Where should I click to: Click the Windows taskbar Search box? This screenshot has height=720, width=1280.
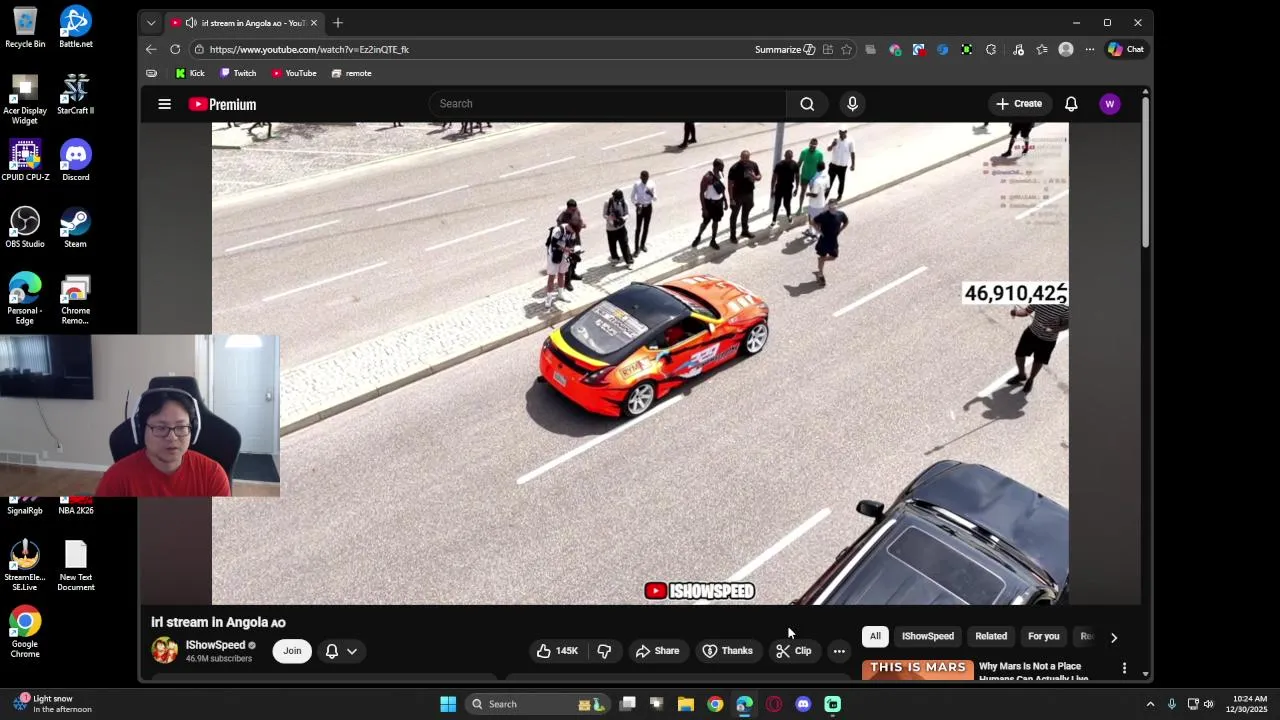point(538,704)
